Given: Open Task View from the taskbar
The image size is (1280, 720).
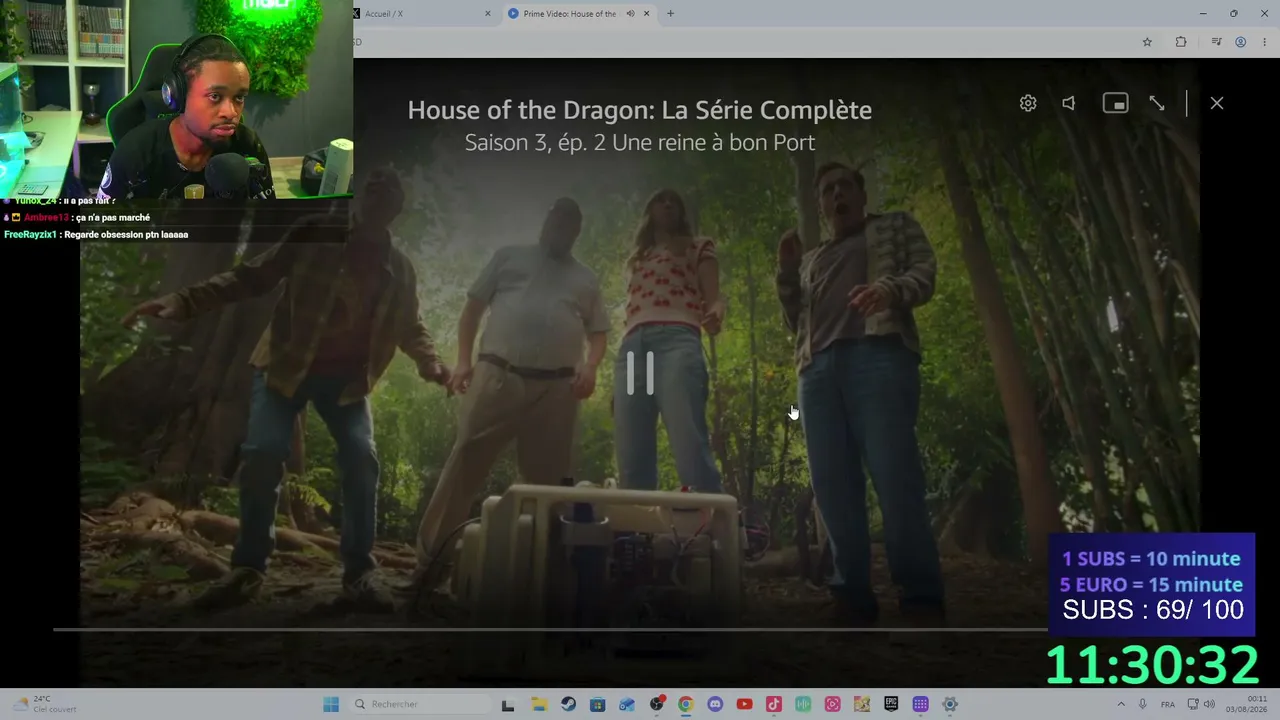Looking at the screenshot, I should click(x=508, y=704).
